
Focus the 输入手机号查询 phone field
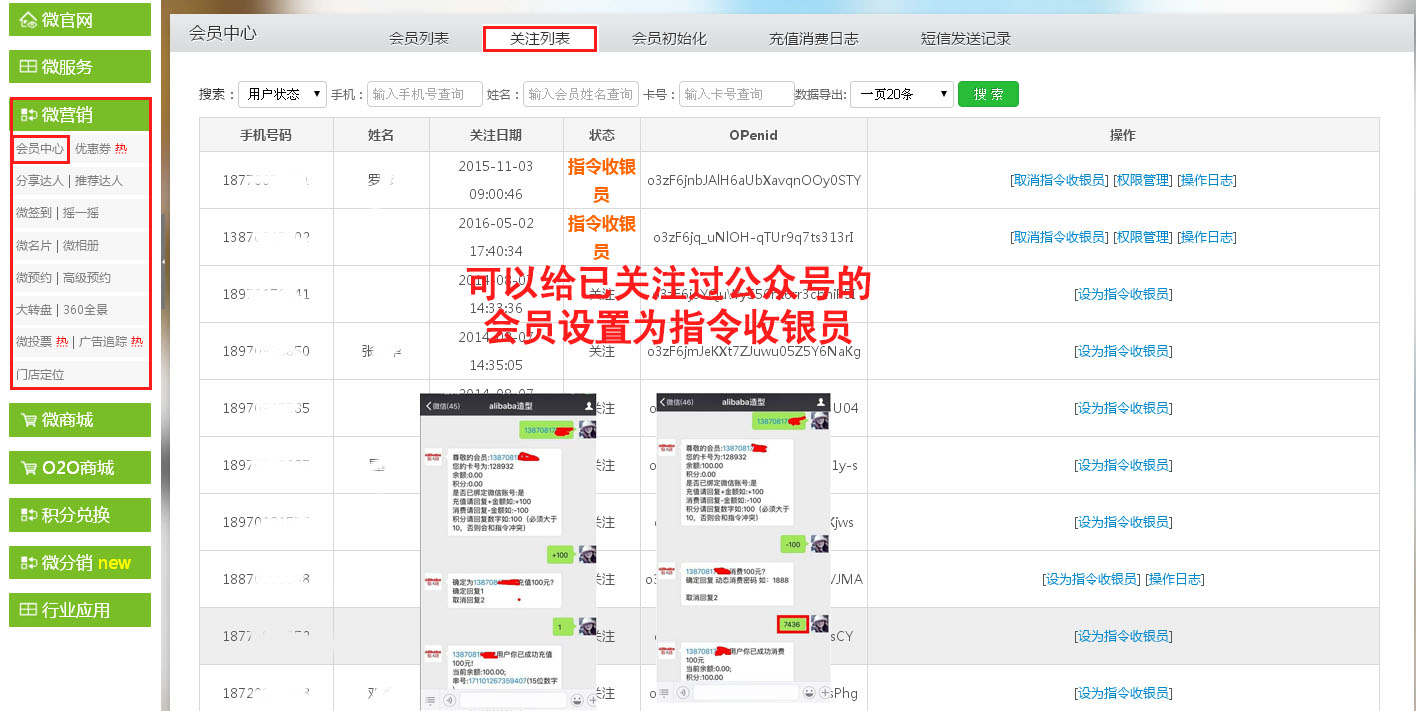pos(424,94)
